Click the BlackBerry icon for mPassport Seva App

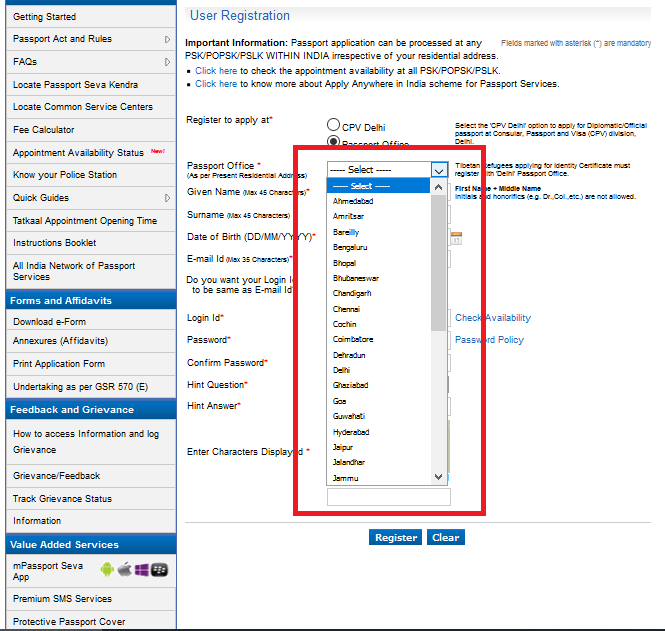tap(159, 570)
